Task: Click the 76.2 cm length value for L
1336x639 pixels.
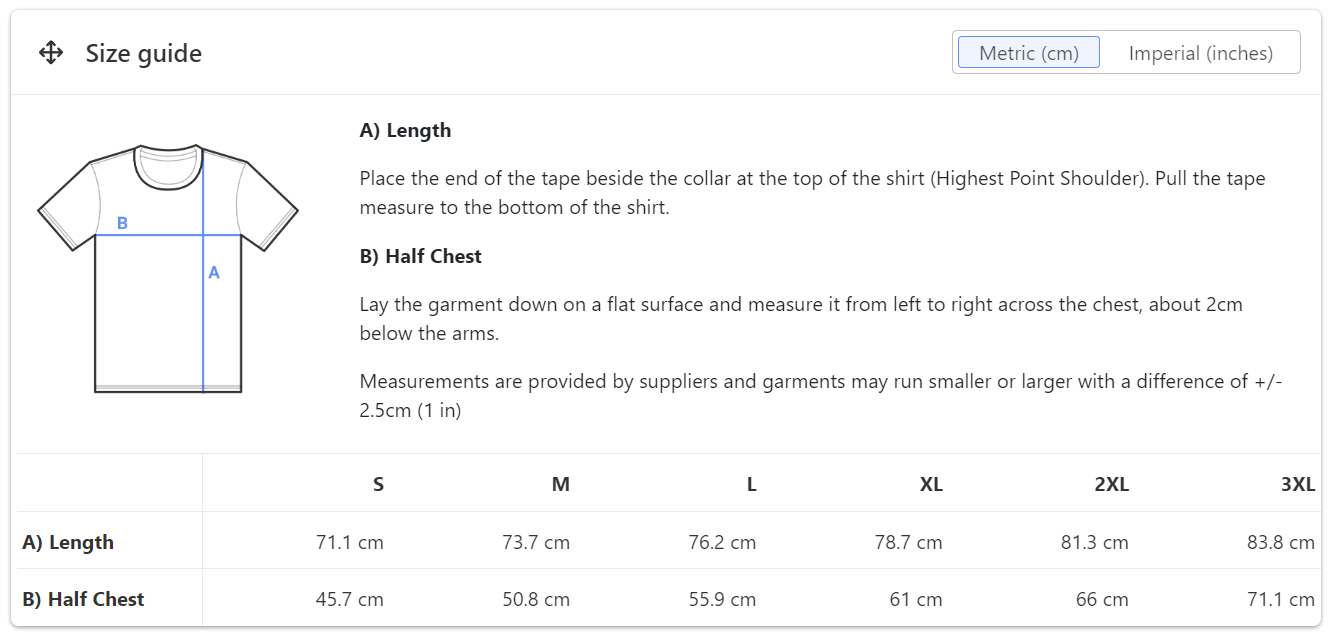Action: tap(722, 542)
